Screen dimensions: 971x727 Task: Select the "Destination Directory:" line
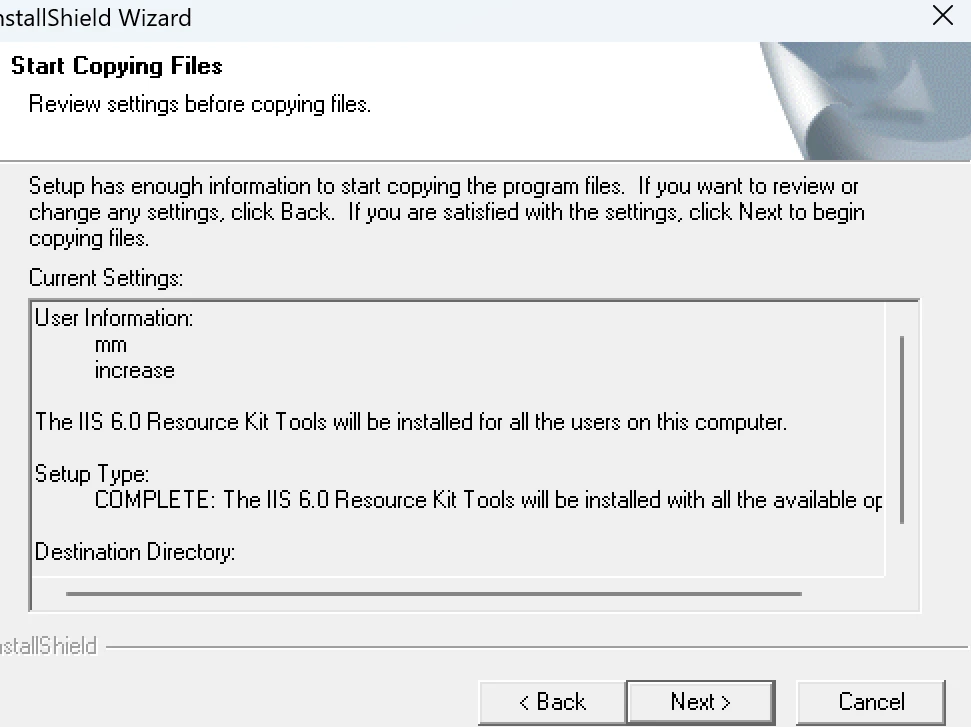click(x=135, y=552)
